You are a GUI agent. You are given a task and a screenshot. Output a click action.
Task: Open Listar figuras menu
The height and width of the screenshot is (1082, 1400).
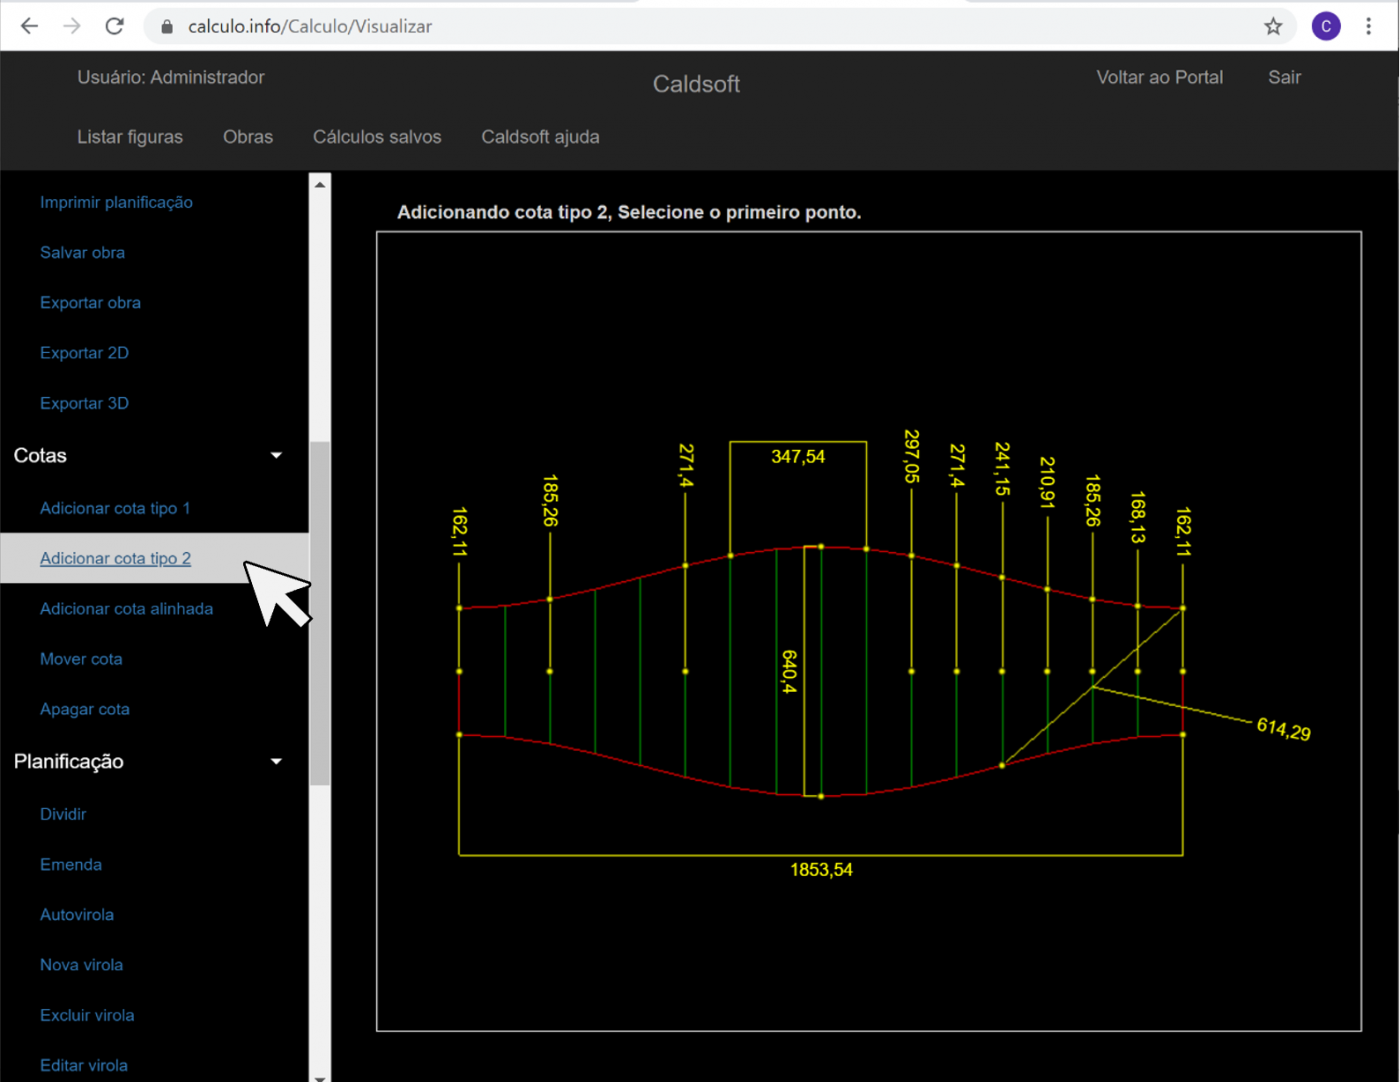[x=130, y=137]
